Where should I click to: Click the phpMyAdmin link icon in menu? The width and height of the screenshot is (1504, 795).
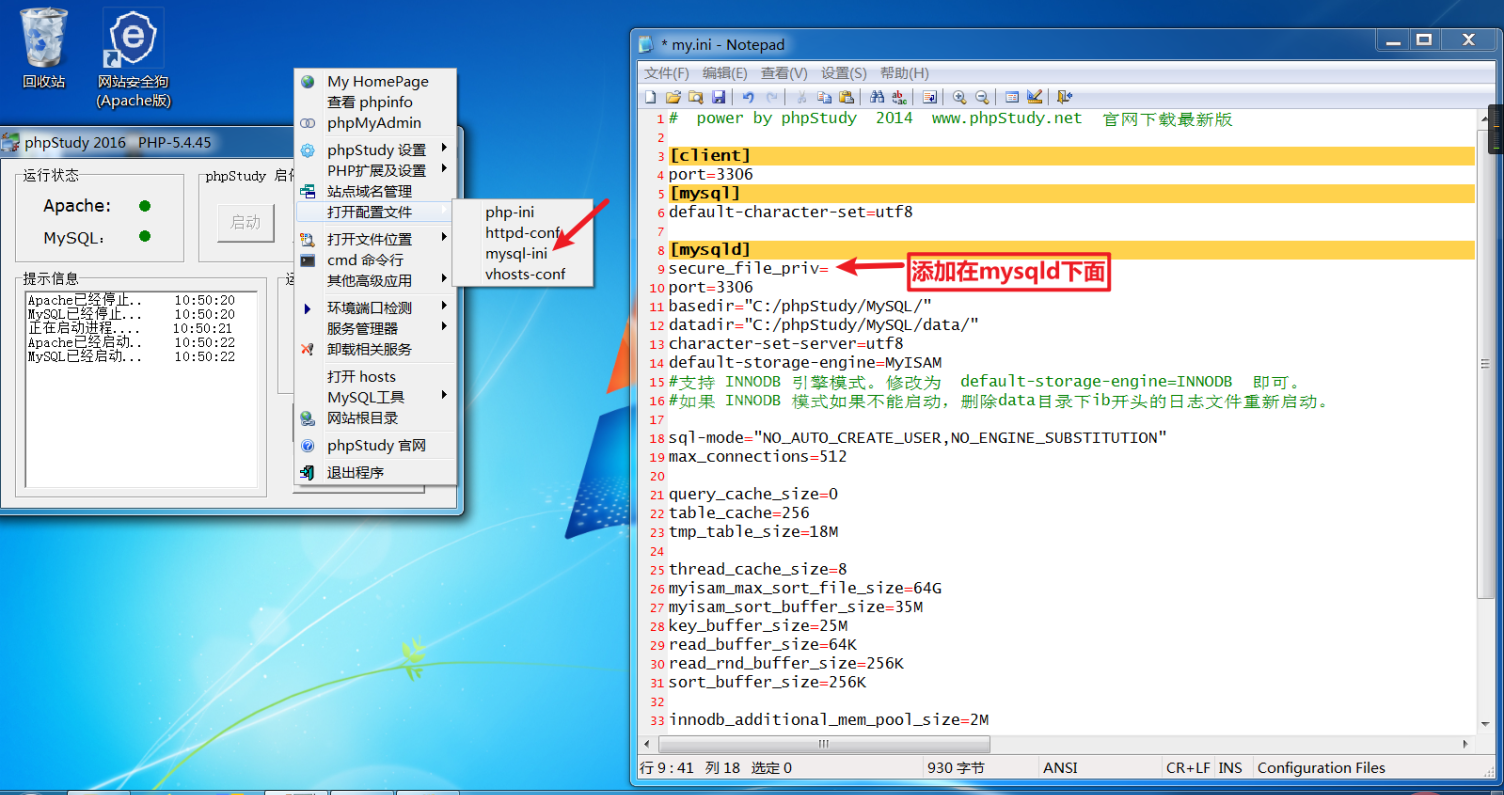point(308,123)
